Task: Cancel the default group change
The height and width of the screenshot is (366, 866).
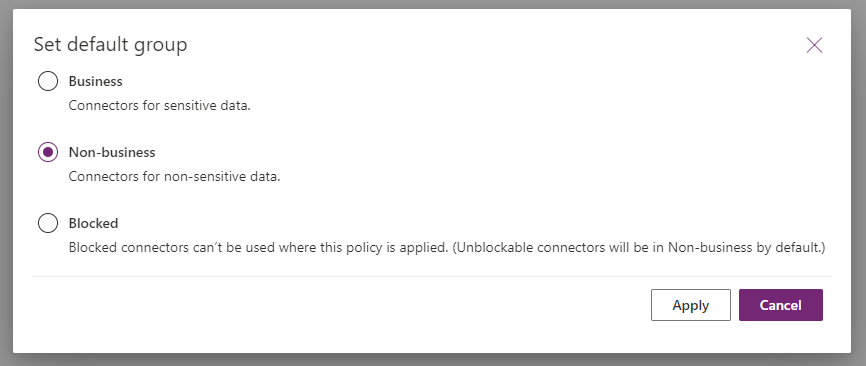Action: [x=780, y=305]
